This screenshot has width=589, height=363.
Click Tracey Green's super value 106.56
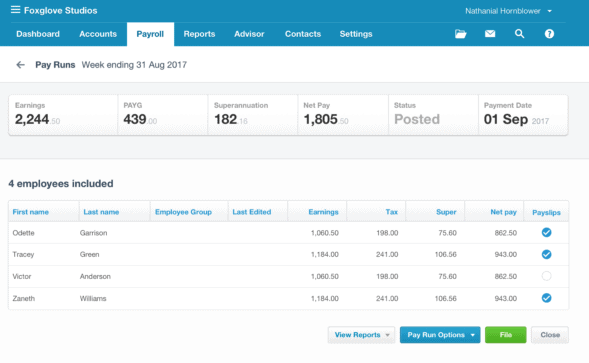pyautogui.click(x=446, y=254)
